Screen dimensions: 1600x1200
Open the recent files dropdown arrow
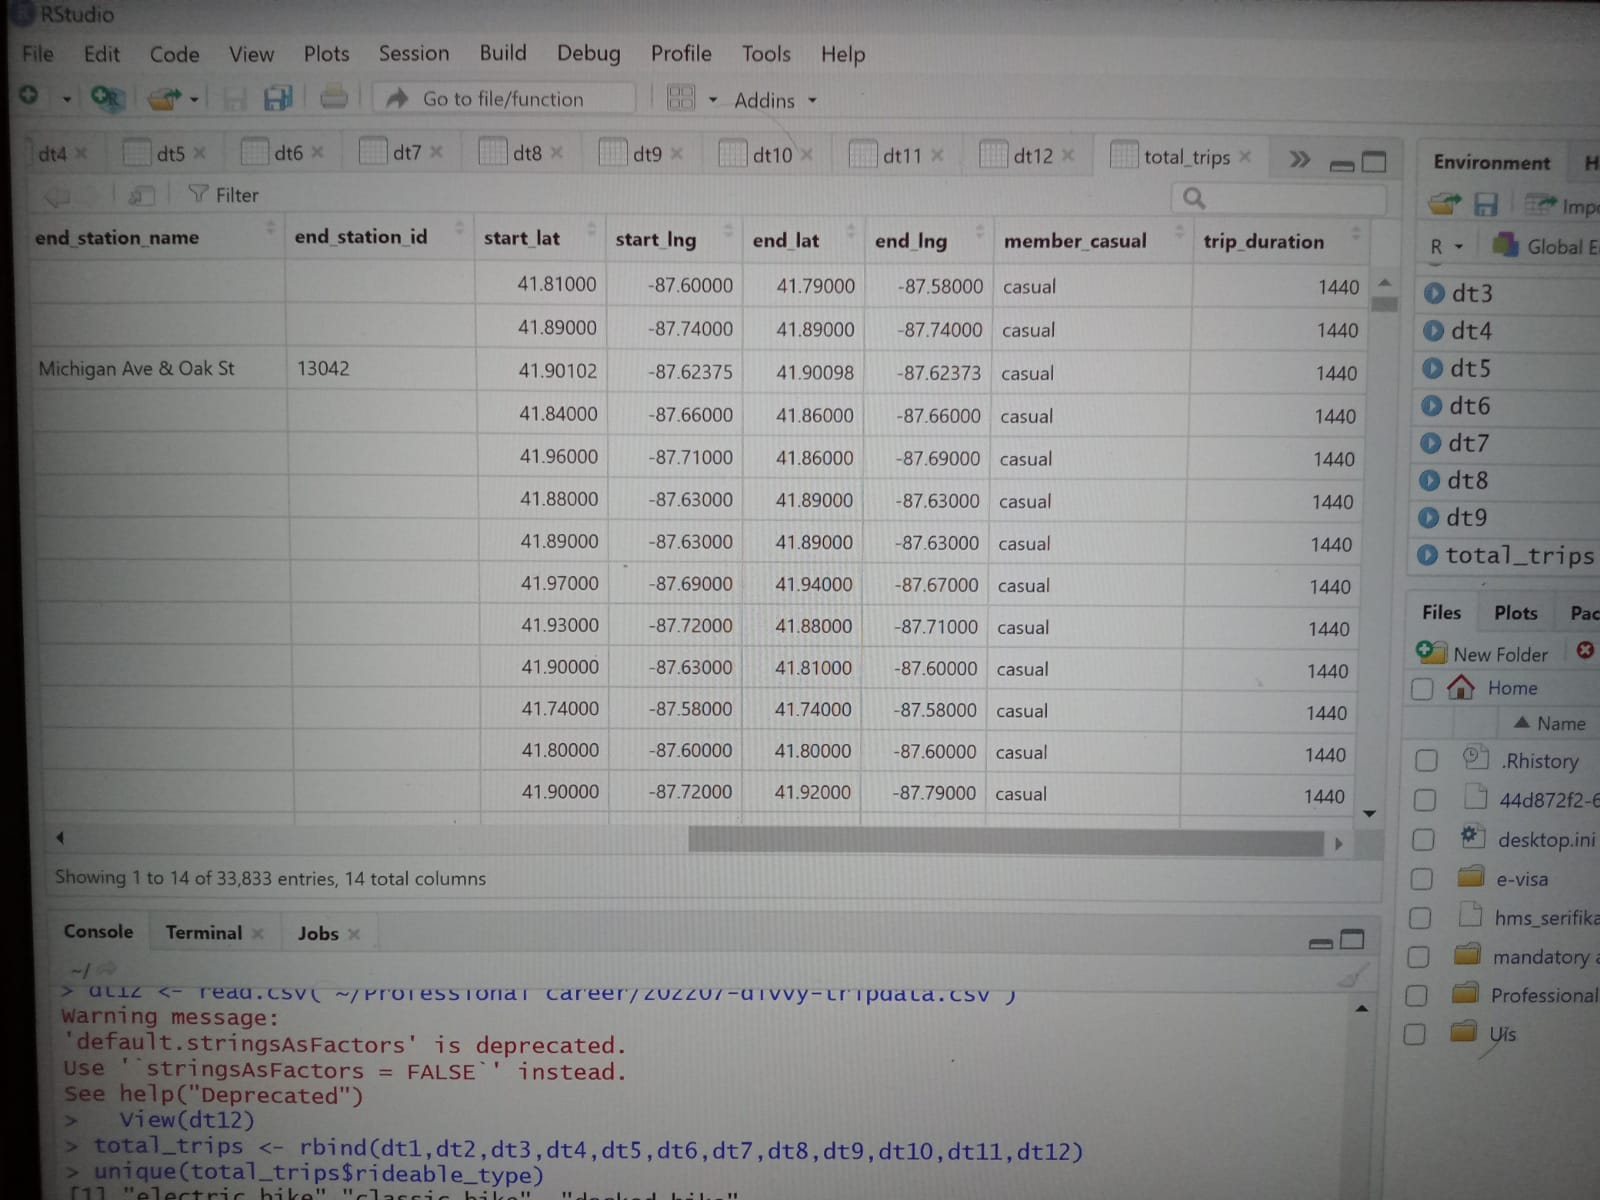pyautogui.click(x=194, y=99)
